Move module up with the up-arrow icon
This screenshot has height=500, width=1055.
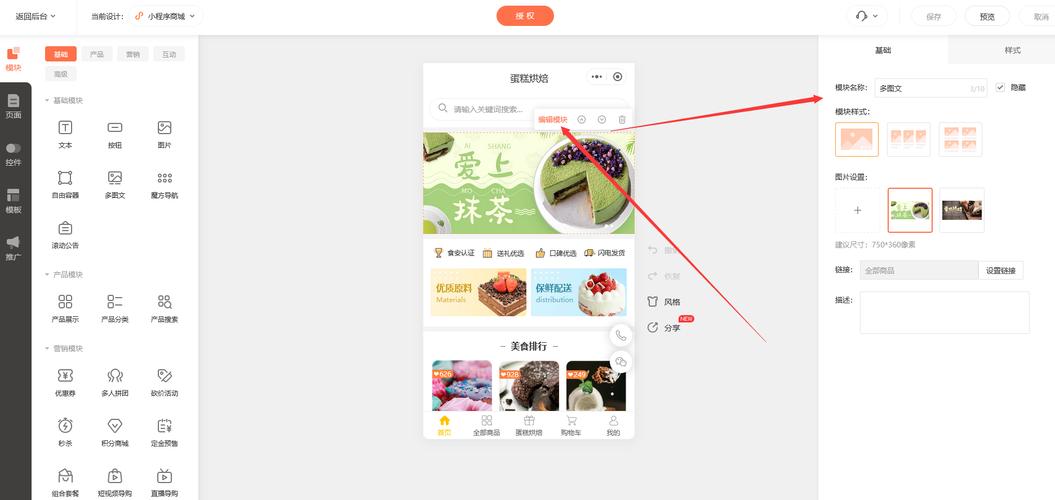pyautogui.click(x=581, y=120)
